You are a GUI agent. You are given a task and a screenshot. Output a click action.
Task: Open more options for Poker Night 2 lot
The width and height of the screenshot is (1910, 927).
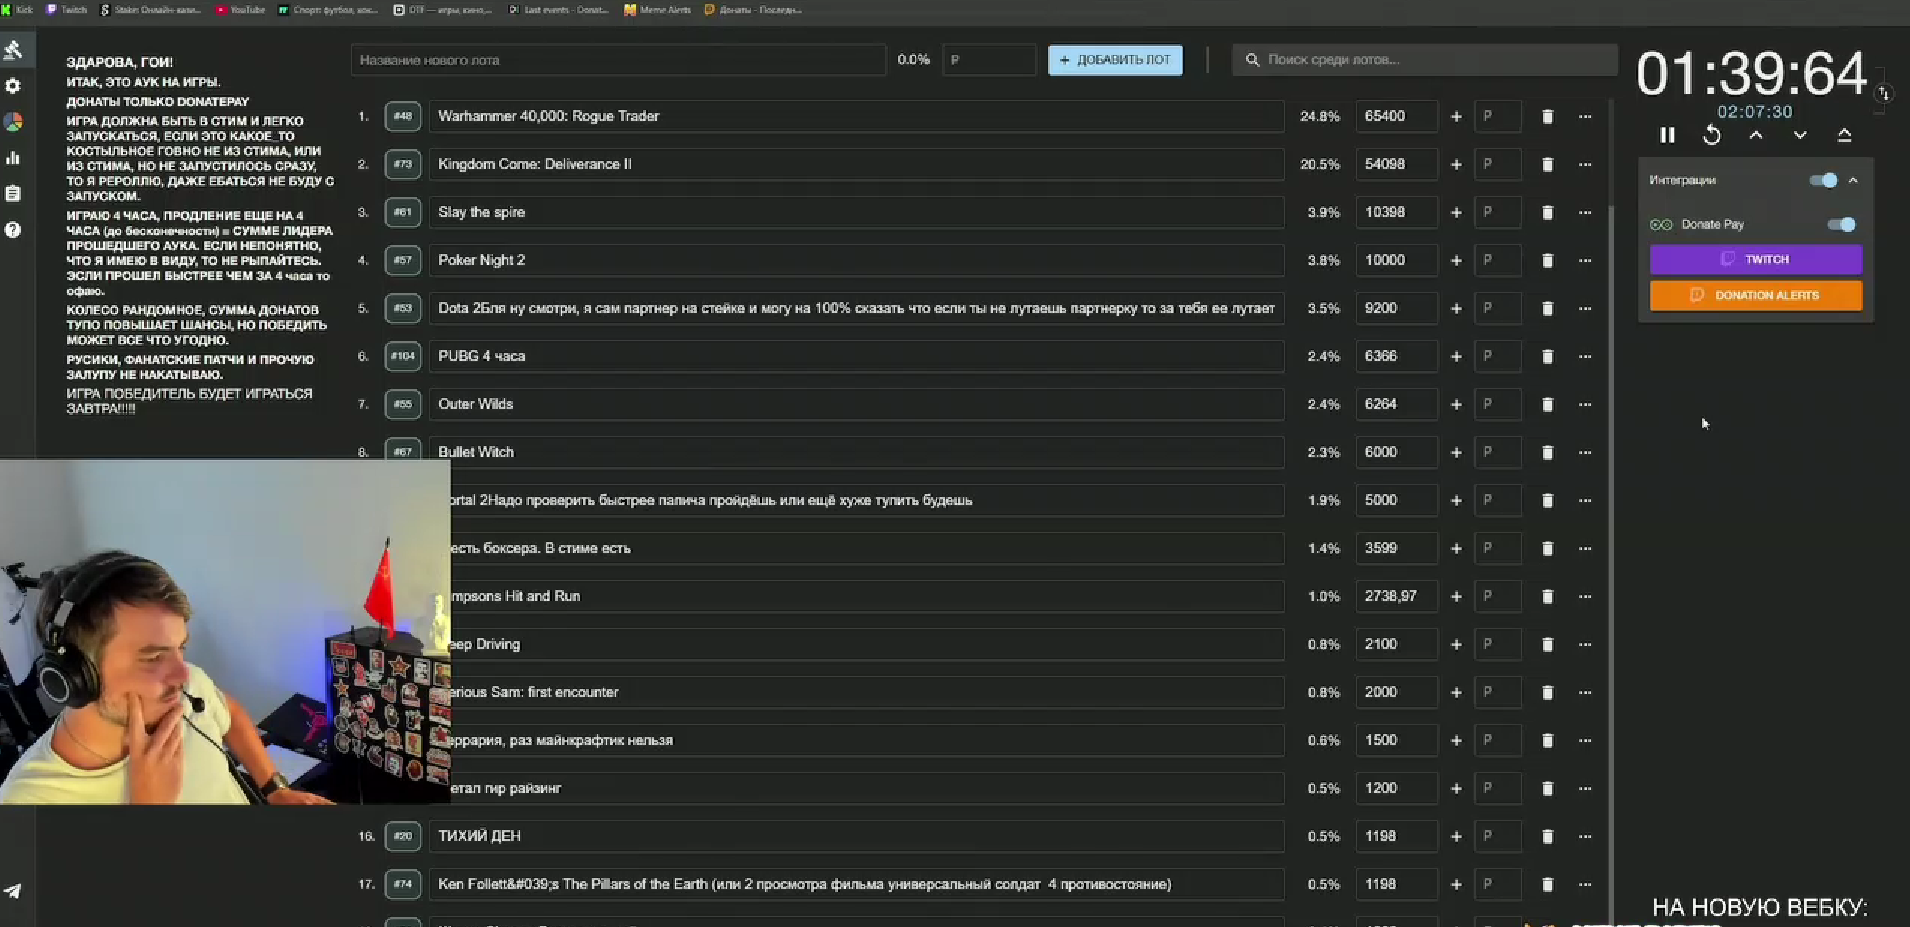coord(1585,260)
